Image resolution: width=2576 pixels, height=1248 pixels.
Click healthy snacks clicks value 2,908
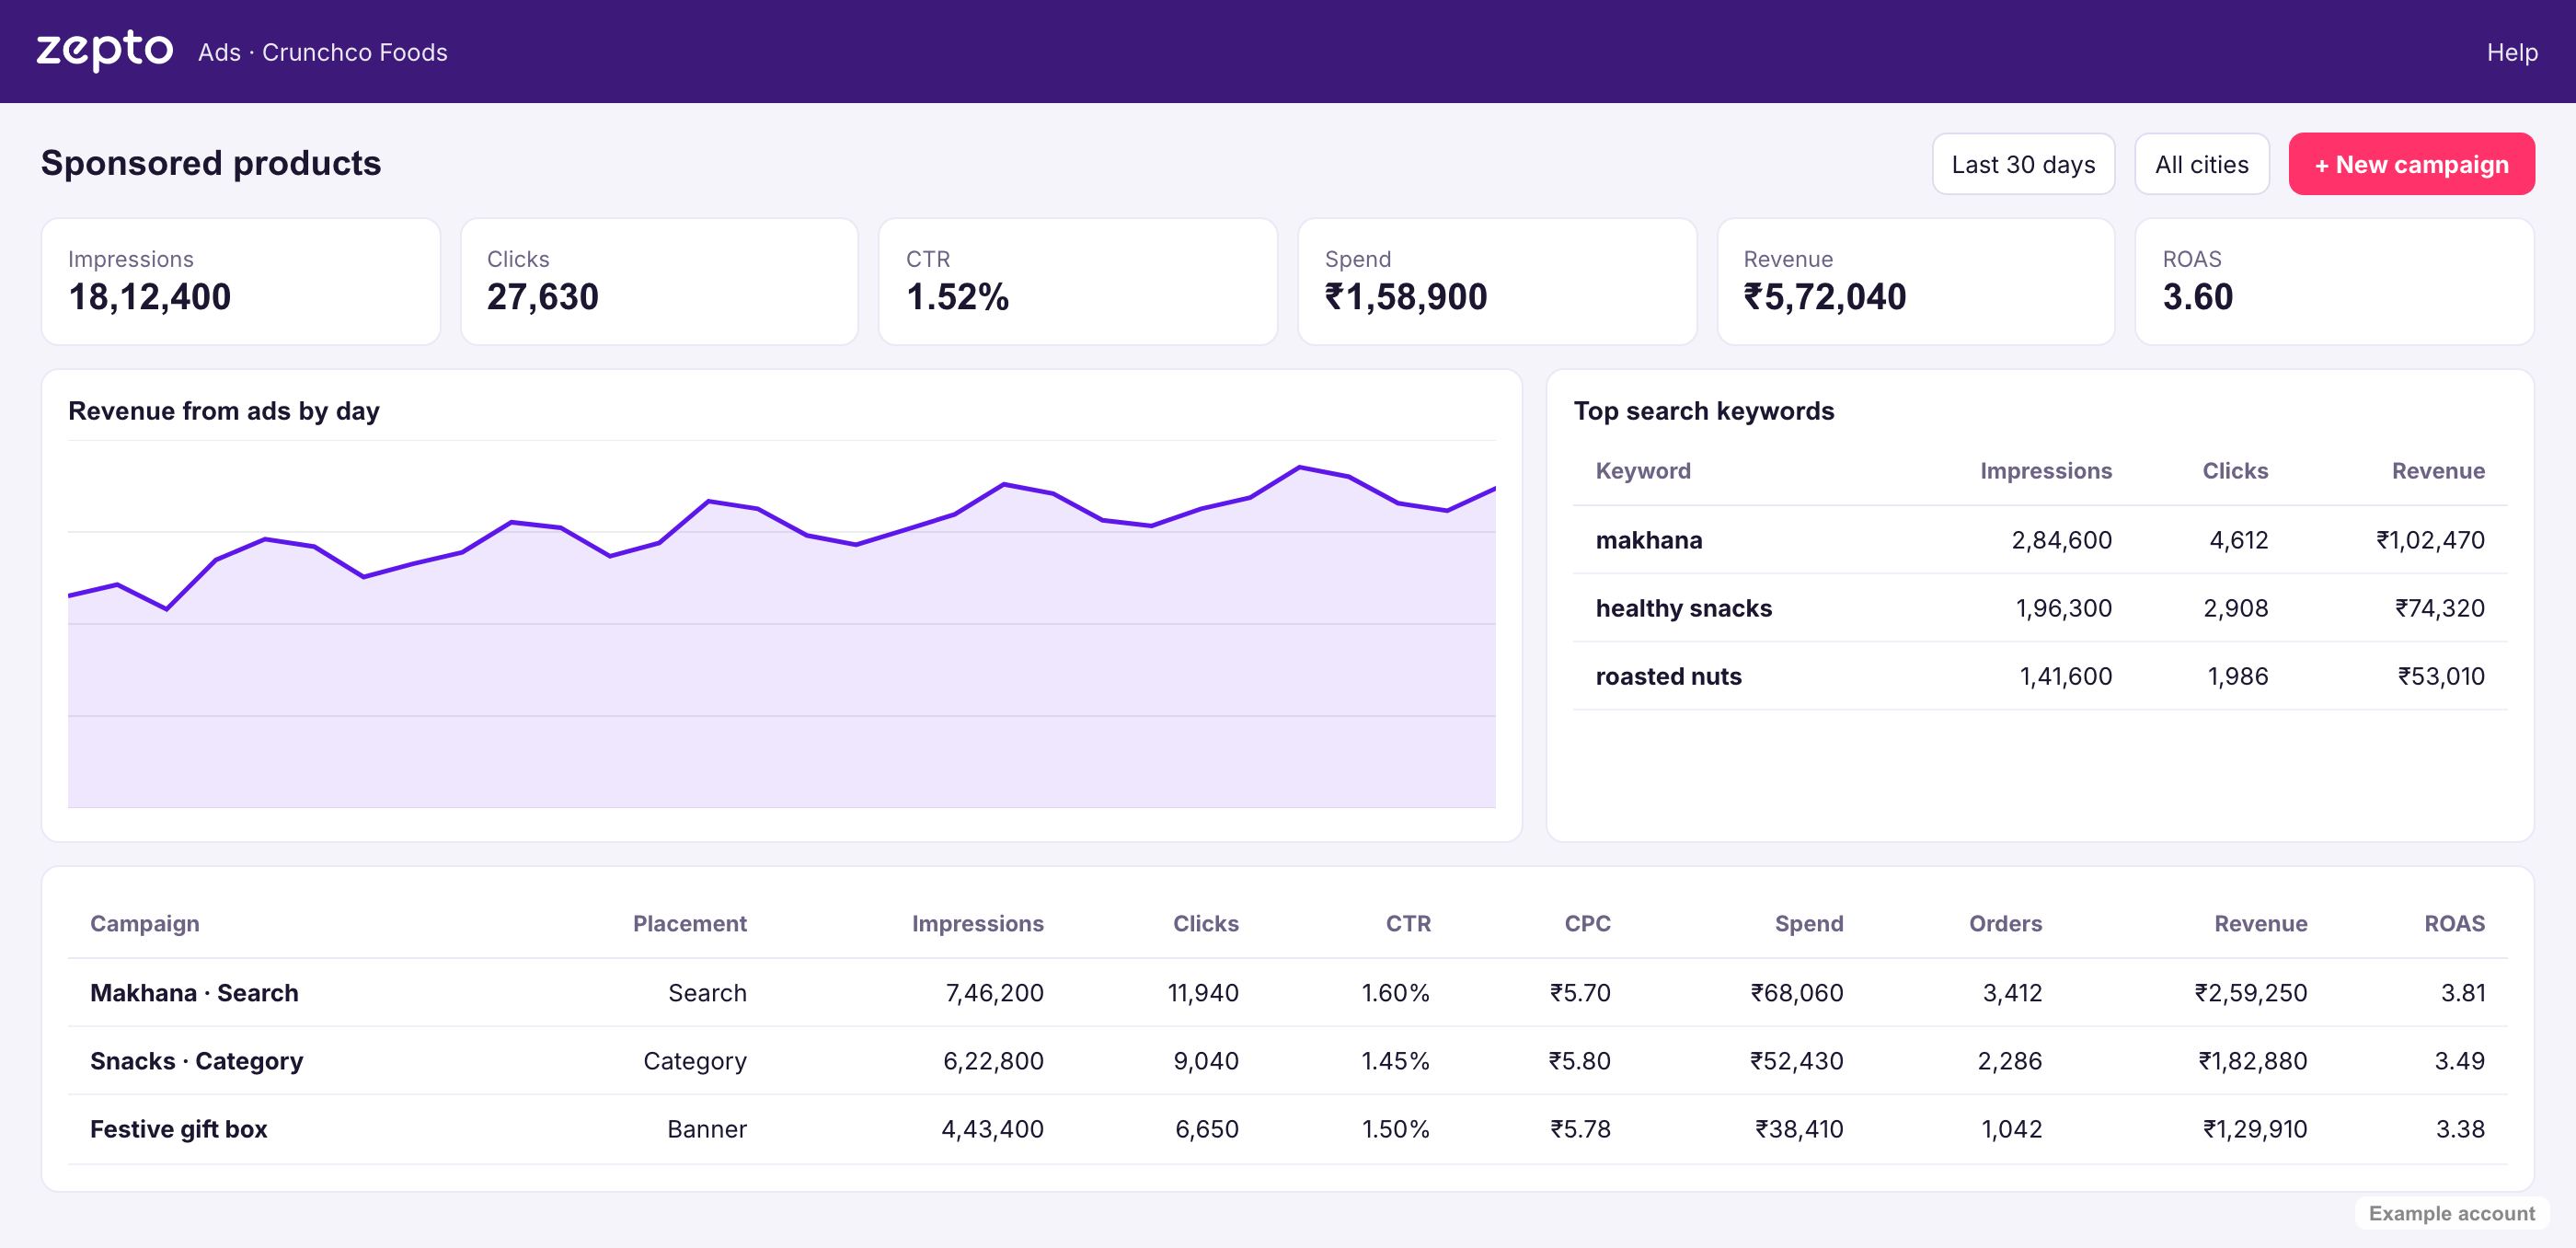point(2235,608)
